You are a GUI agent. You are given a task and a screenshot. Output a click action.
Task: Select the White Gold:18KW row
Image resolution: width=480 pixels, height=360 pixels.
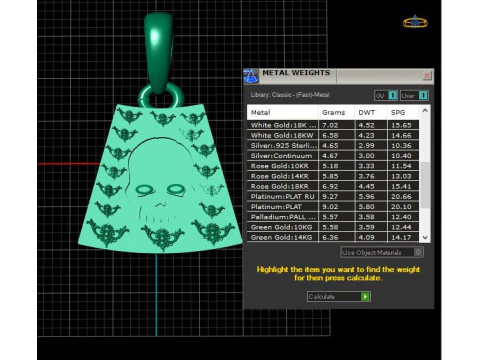coord(333,135)
